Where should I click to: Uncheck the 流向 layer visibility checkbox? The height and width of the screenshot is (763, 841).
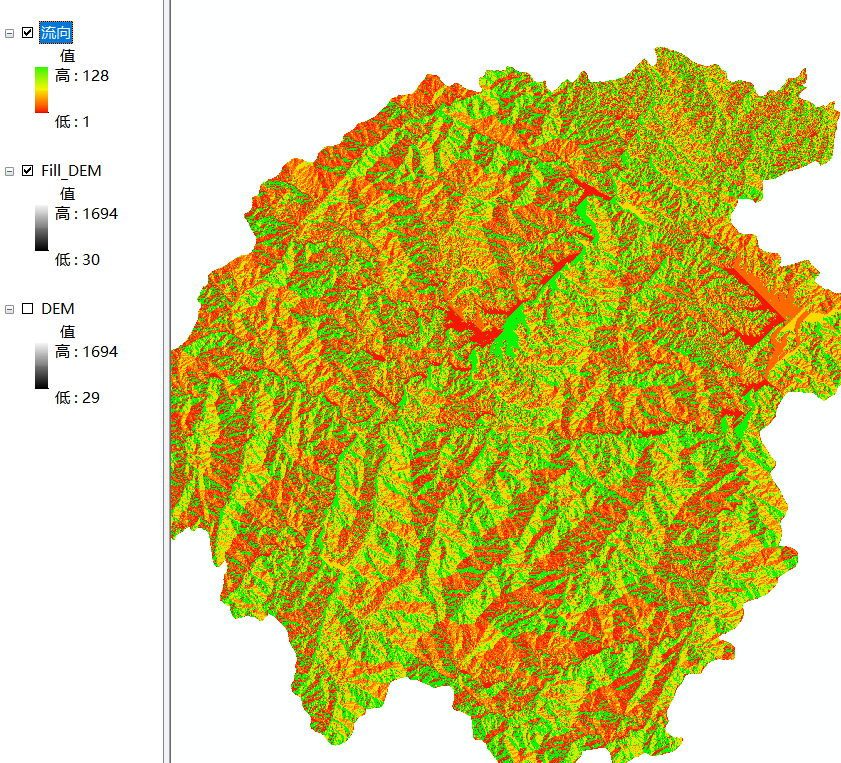(x=27, y=33)
